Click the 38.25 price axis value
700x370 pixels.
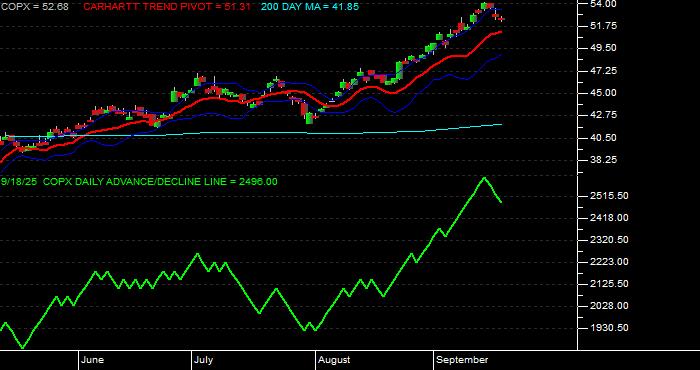tap(604, 160)
